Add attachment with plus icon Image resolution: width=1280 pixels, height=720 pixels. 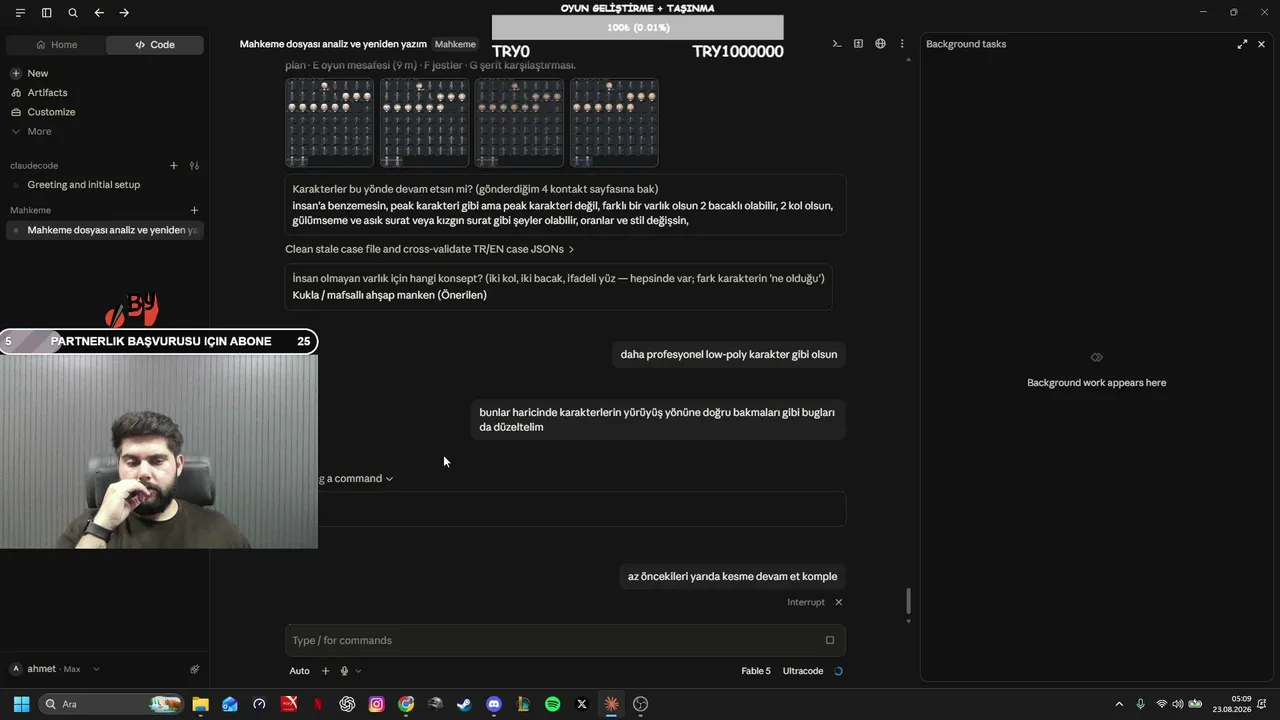click(325, 671)
